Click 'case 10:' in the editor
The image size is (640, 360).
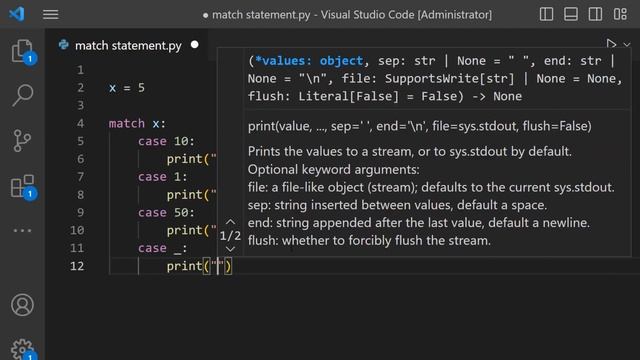(166, 141)
